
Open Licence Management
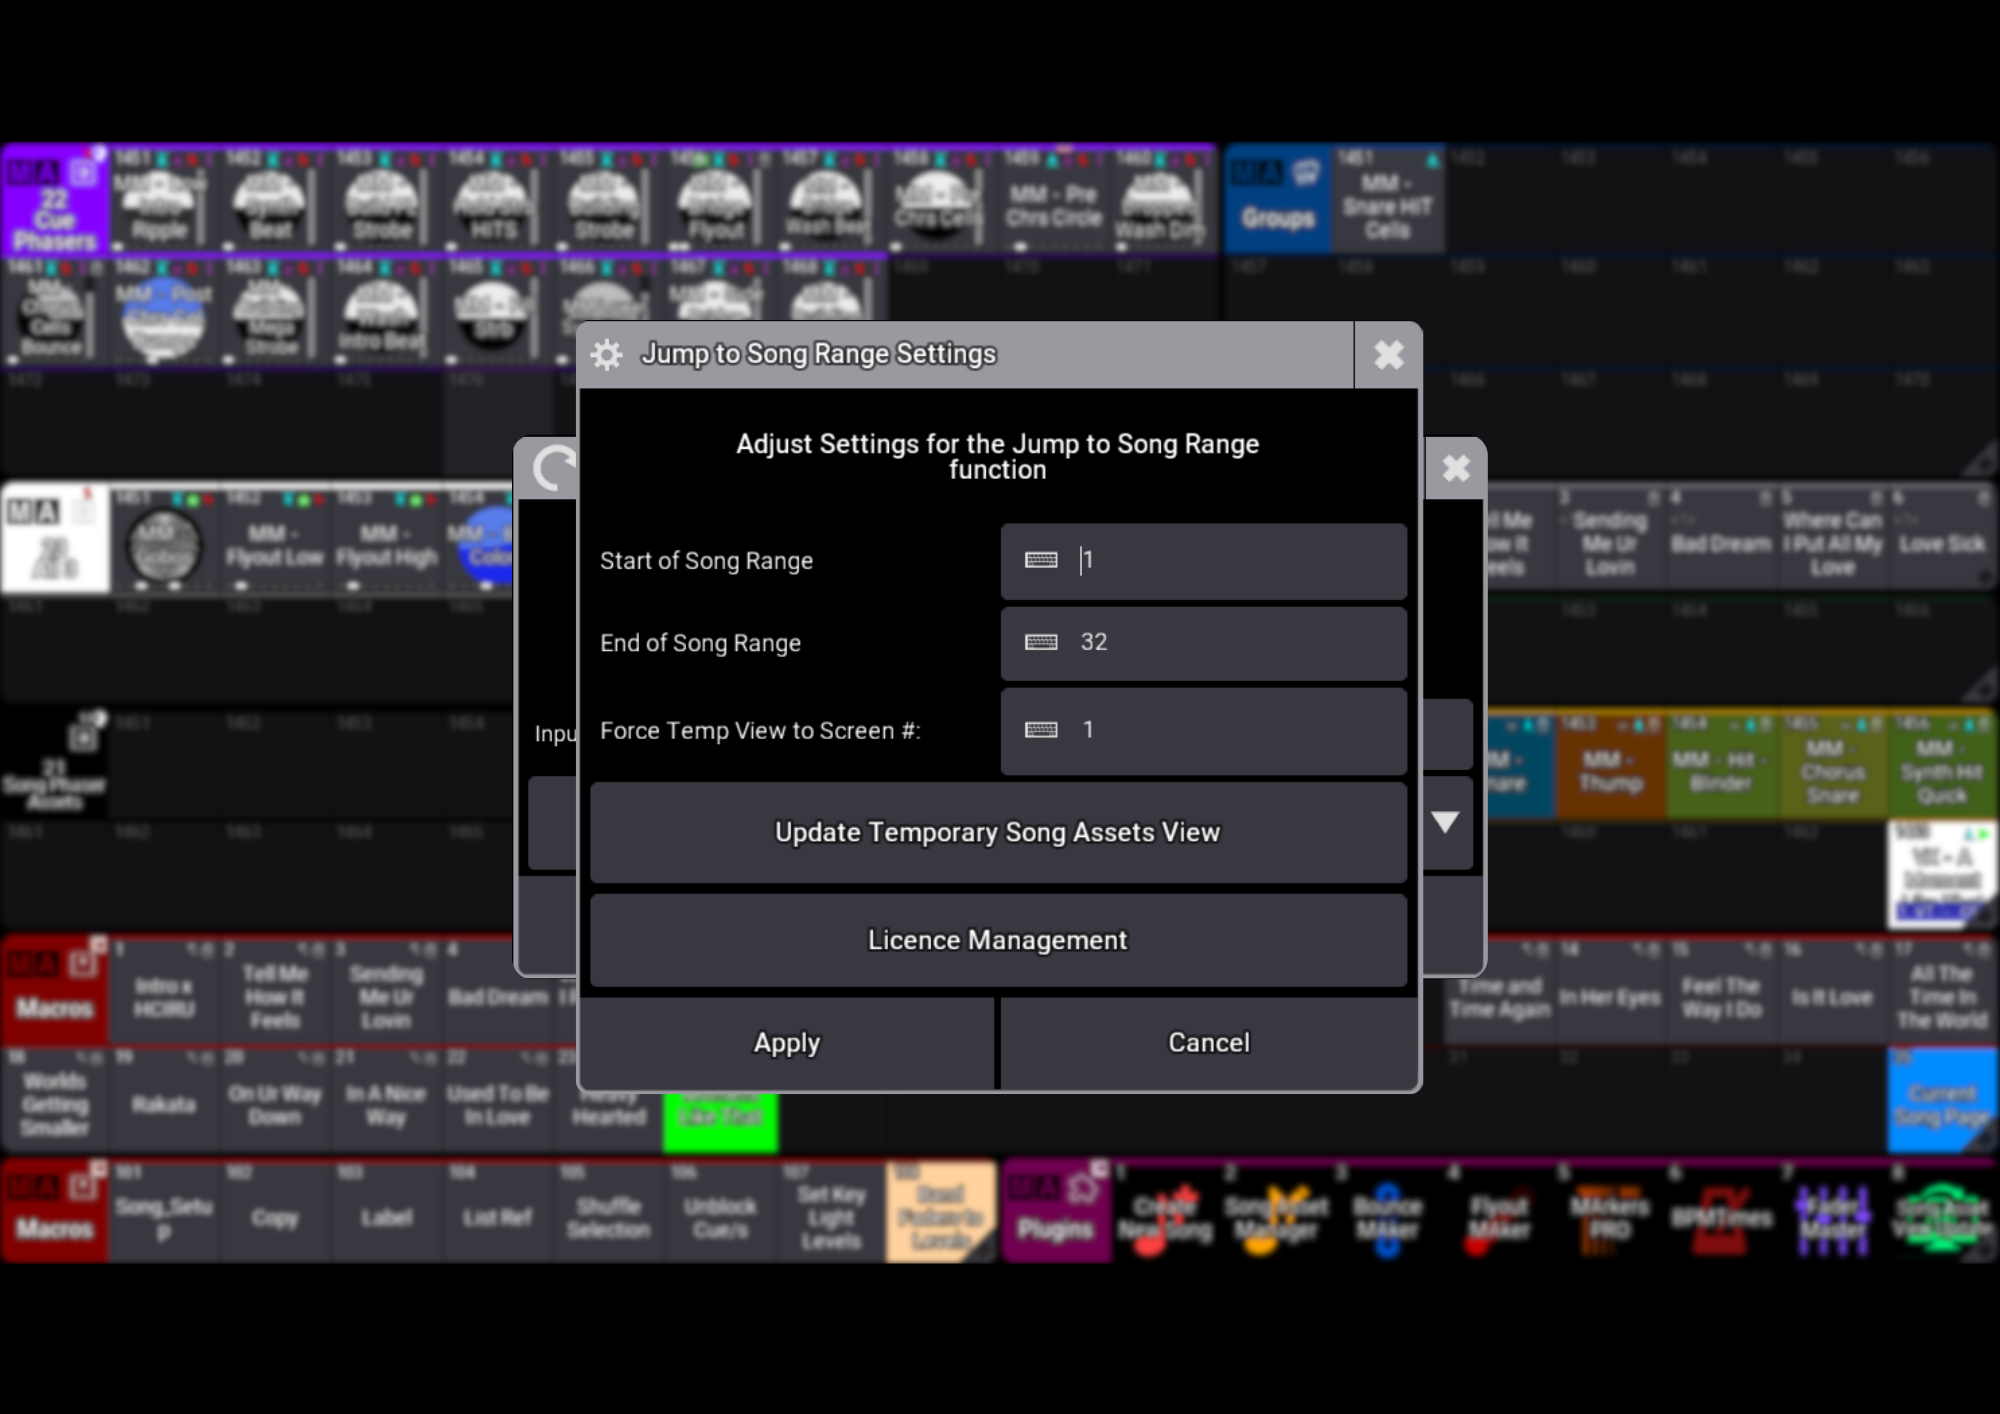click(x=998, y=940)
